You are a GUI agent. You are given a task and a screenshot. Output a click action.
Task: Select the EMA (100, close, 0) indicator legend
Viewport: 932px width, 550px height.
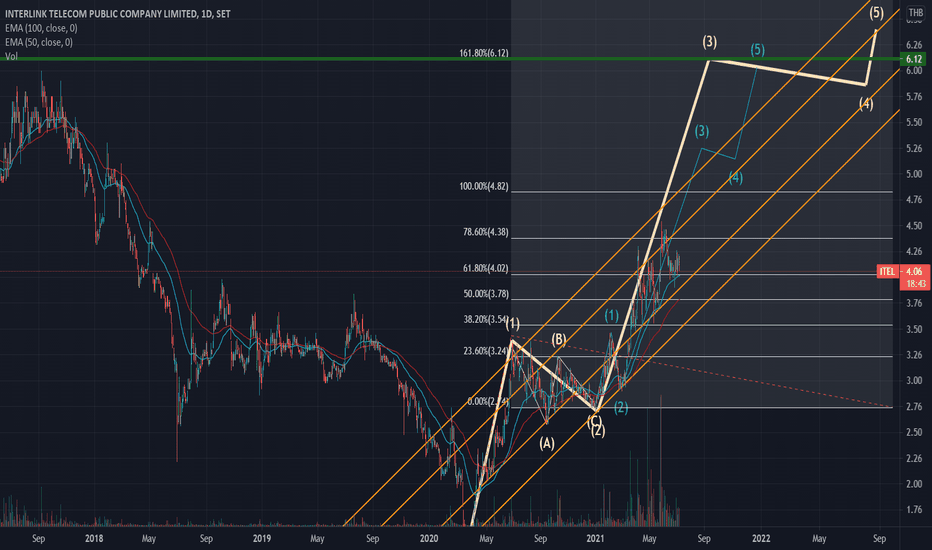click(x=41, y=28)
